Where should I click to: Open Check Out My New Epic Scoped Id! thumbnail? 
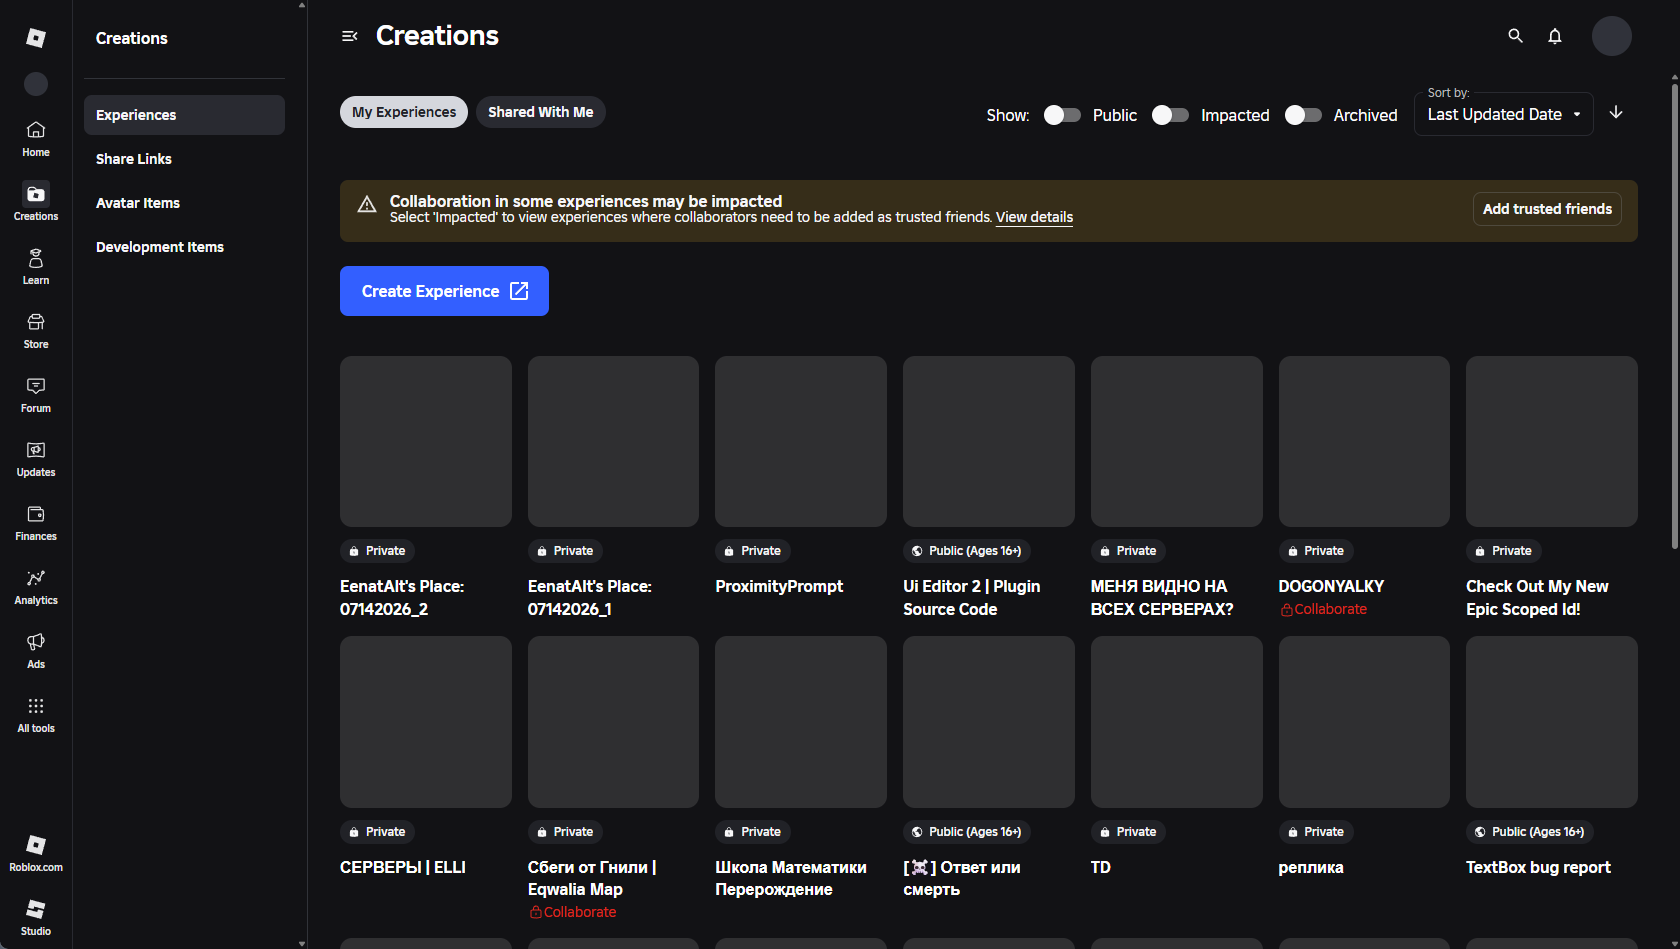tap(1552, 441)
